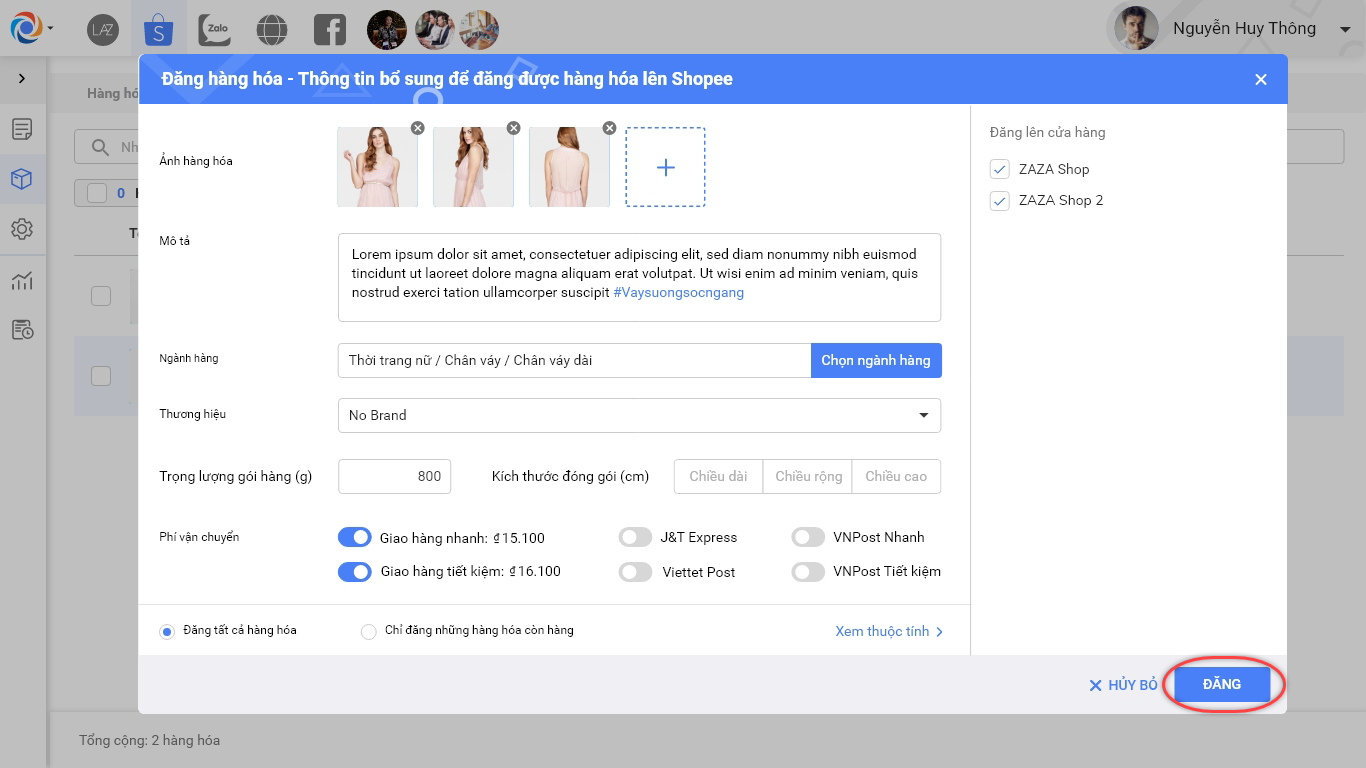
Task: Click the Ngành hàng category field
Action: 574,360
